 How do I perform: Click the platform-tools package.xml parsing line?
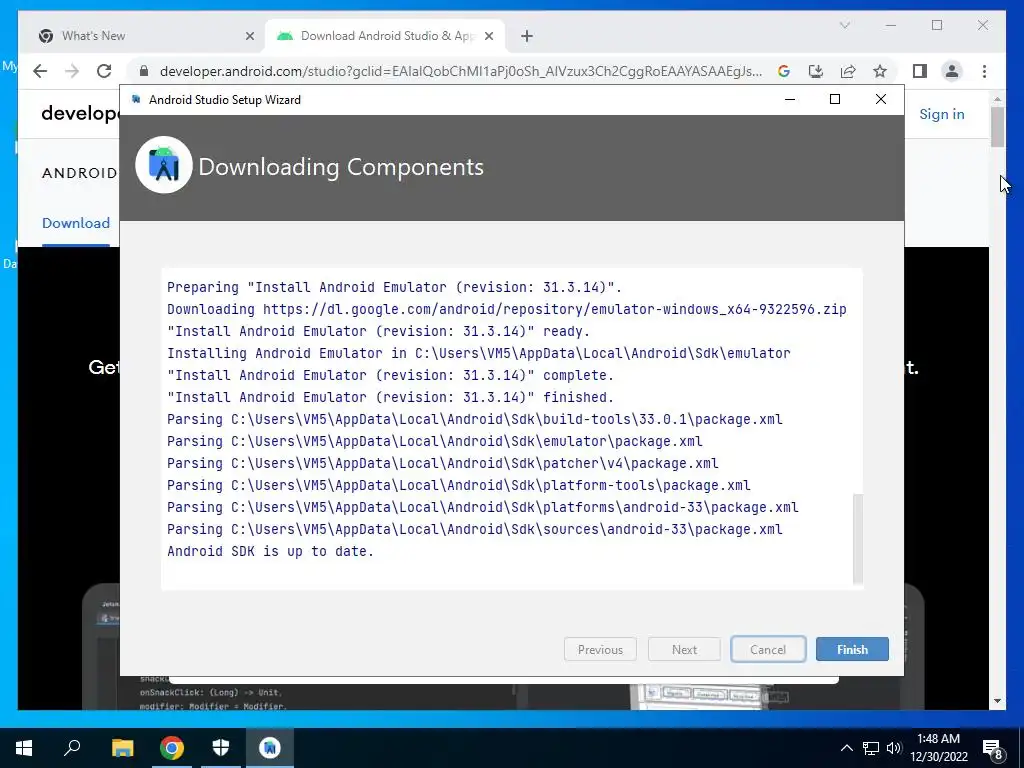click(x=458, y=485)
